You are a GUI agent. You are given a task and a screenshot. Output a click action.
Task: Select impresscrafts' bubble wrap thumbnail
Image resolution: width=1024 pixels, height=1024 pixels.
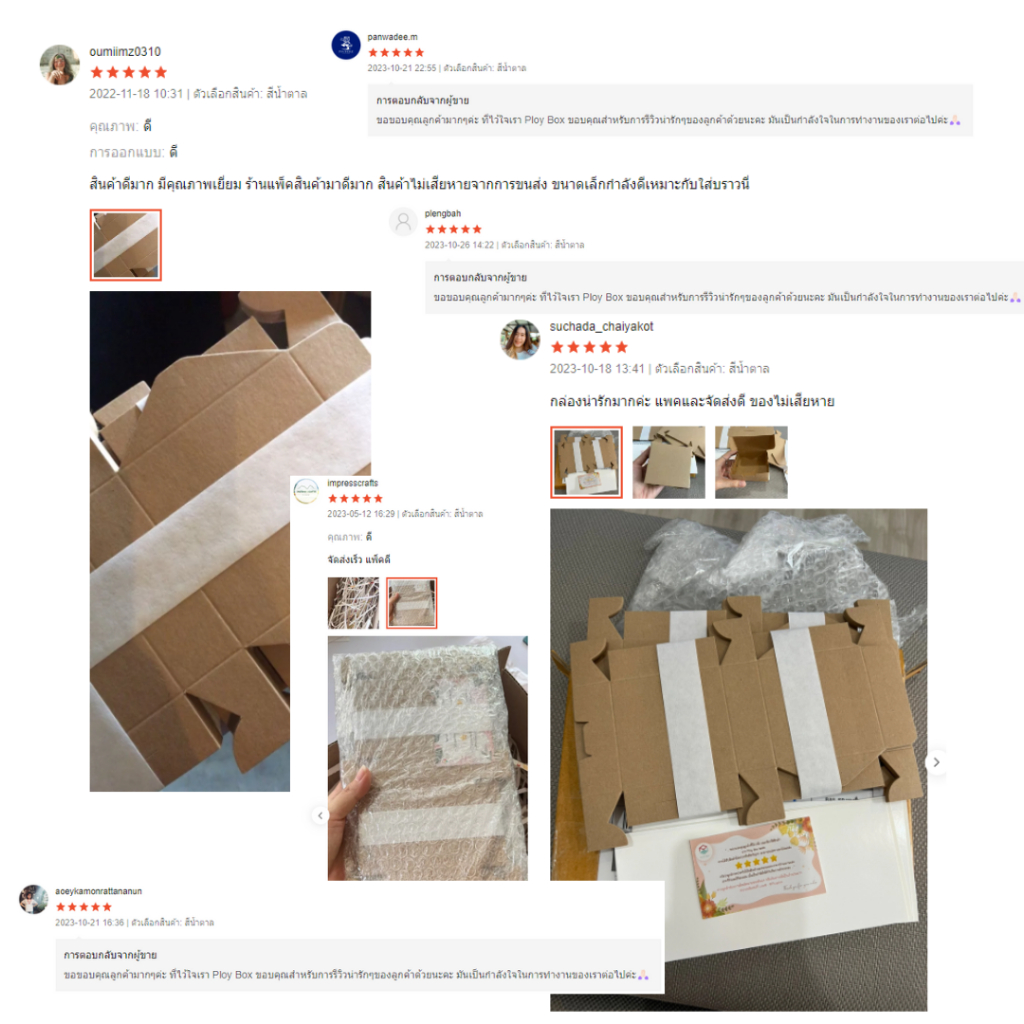[x=411, y=603]
